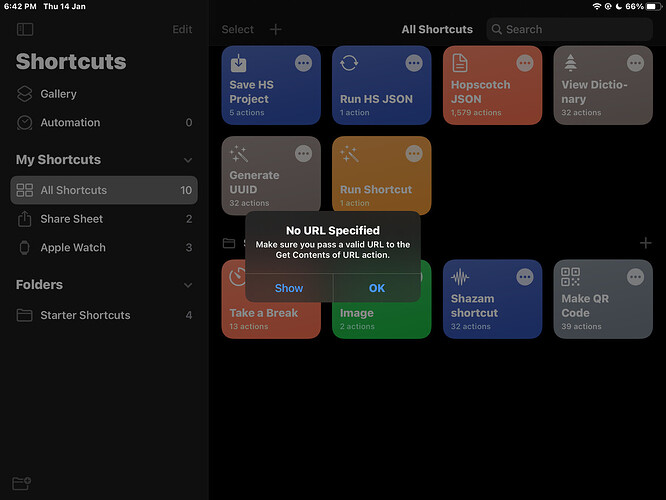Open the Gallery section
The width and height of the screenshot is (666, 500).
[x=58, y=94]
